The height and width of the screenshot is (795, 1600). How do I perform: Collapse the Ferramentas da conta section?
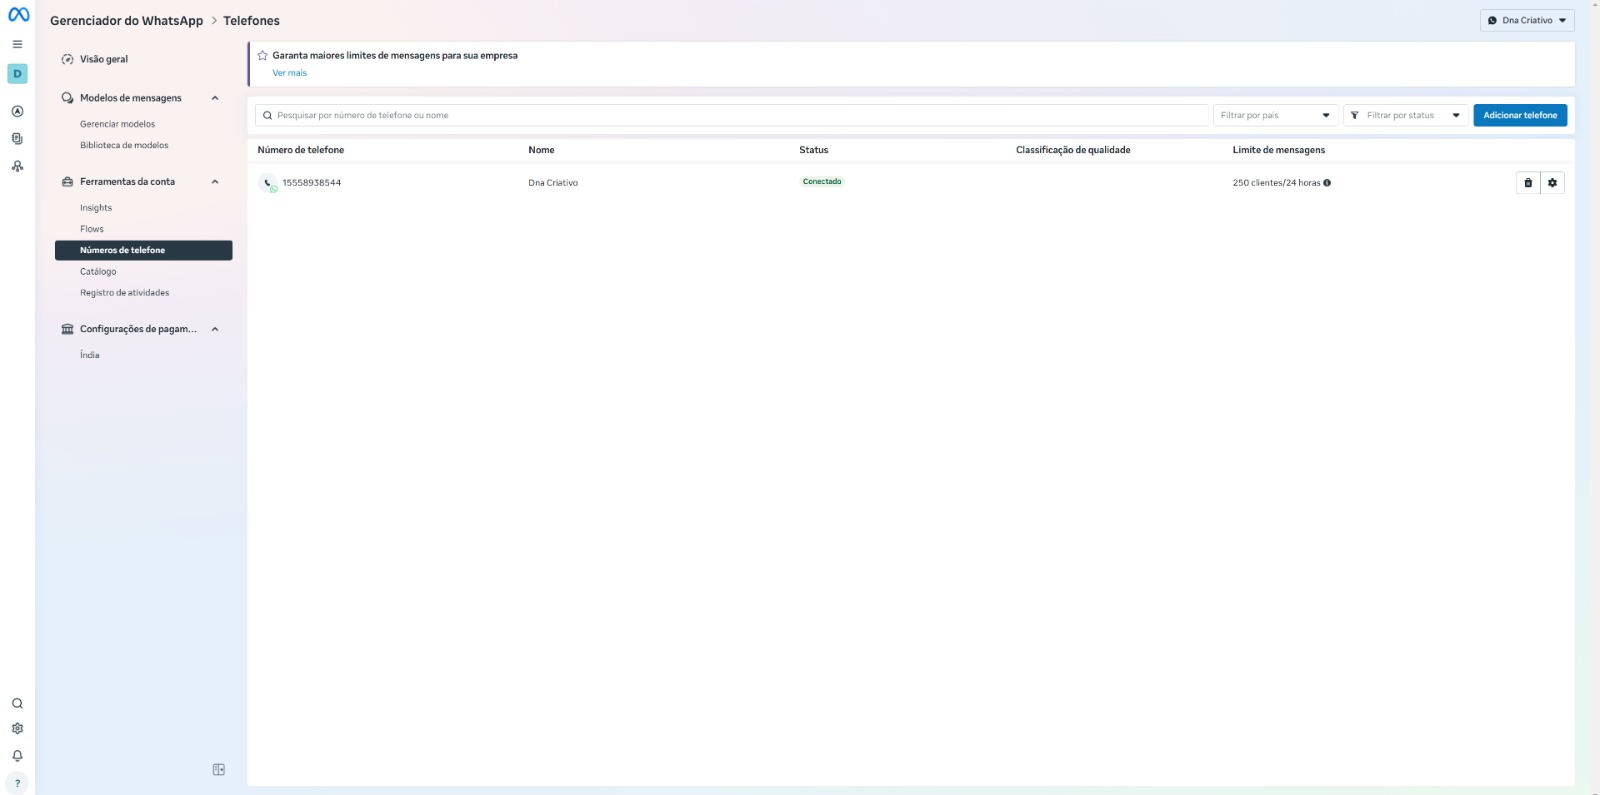point(215,182)
